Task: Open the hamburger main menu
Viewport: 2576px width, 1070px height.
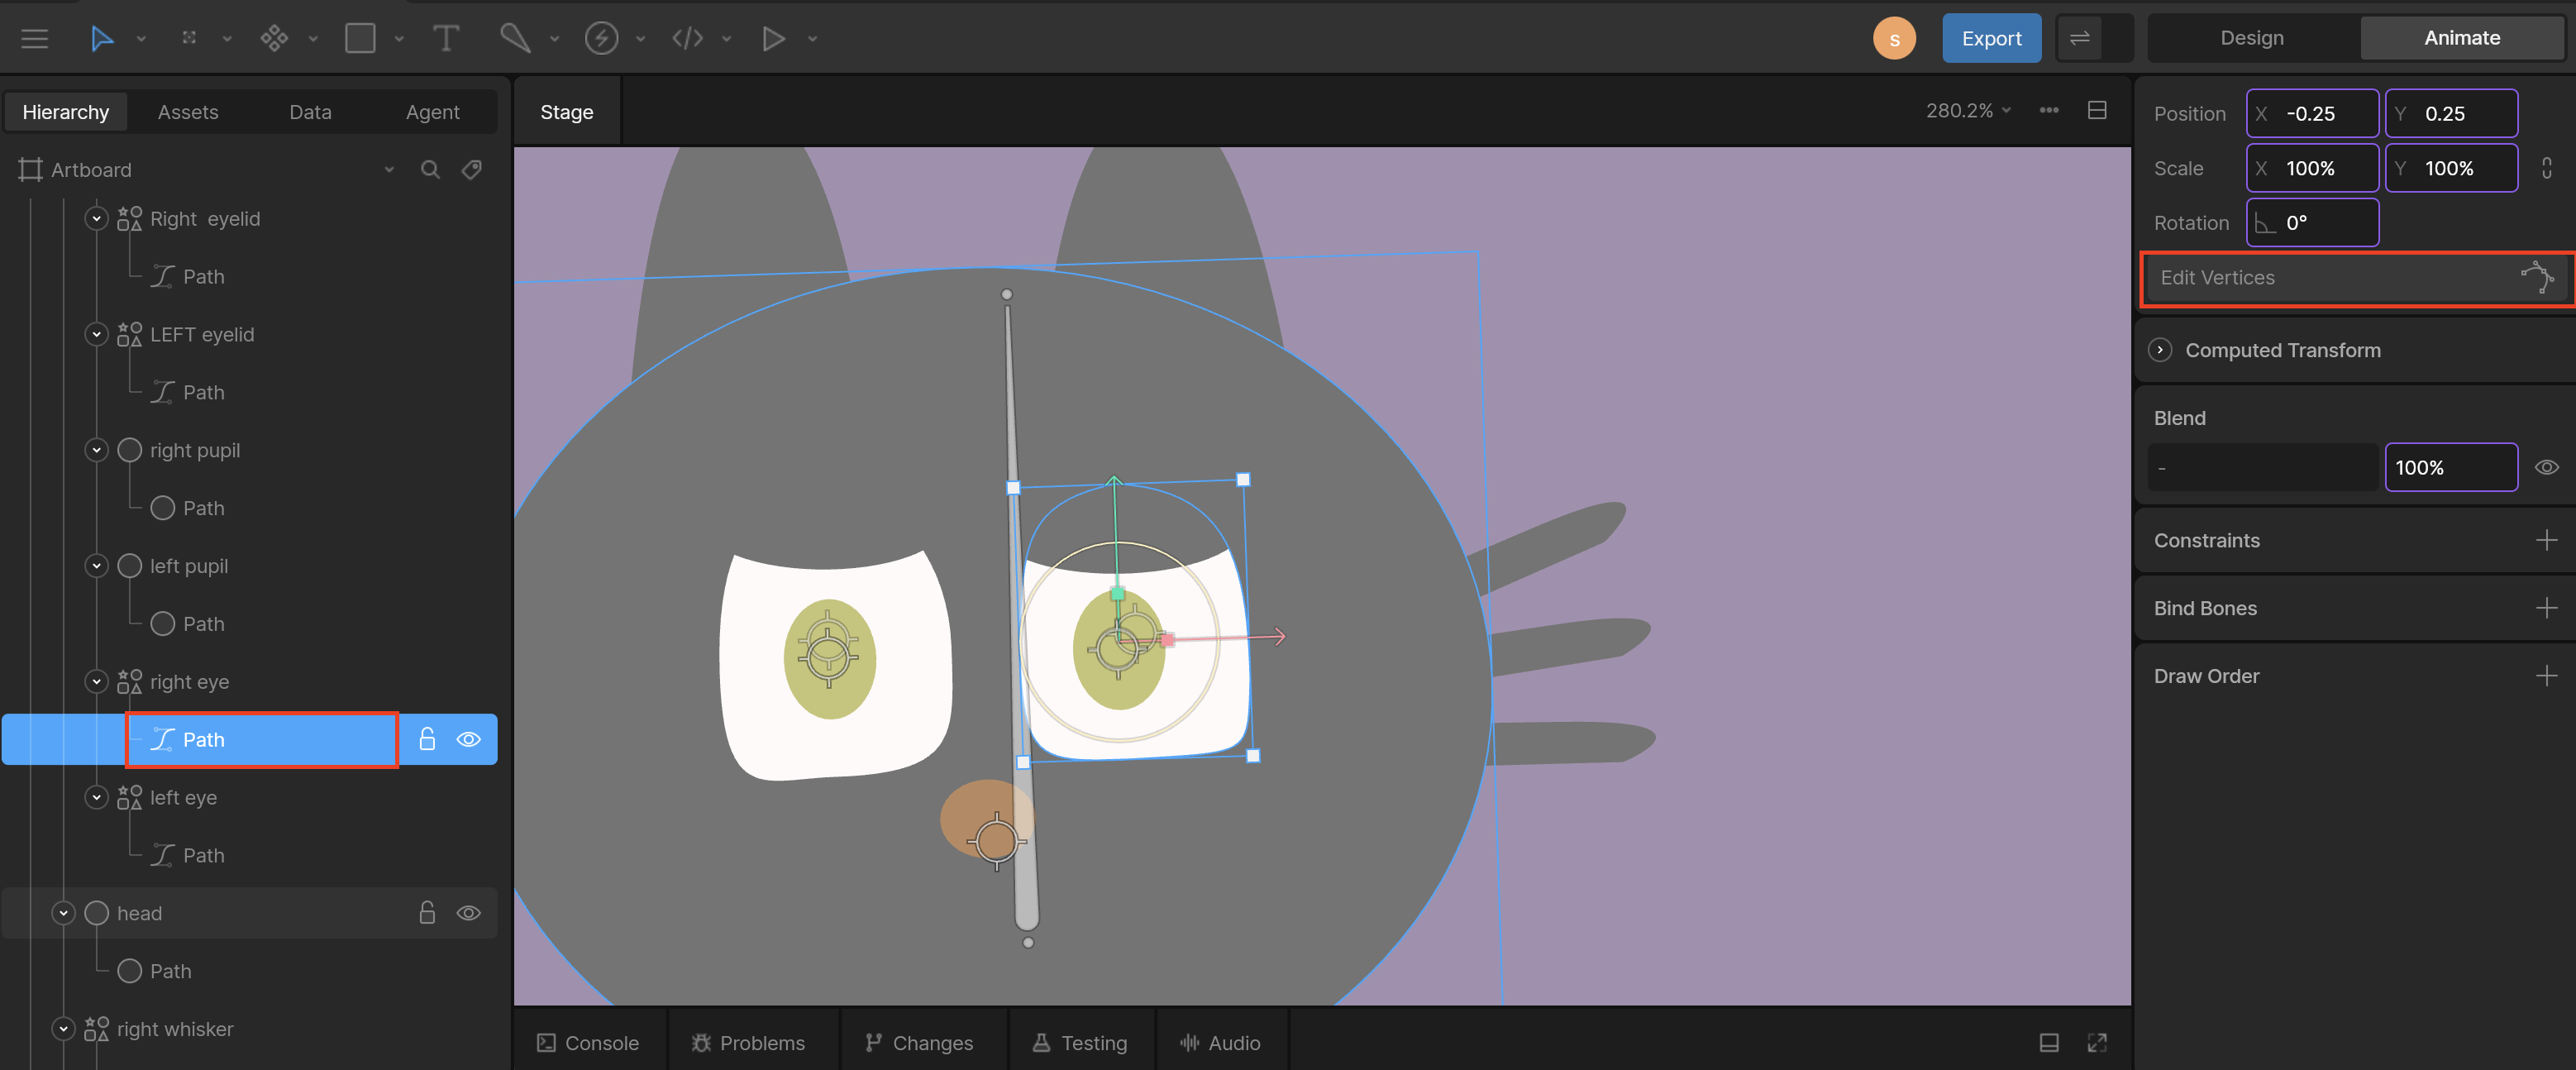Action: (35, 38)
